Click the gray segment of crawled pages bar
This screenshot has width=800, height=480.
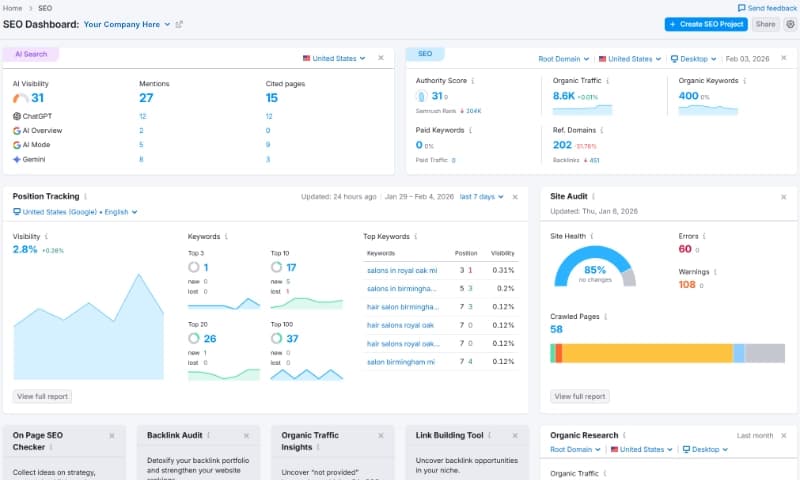[764, 353]
